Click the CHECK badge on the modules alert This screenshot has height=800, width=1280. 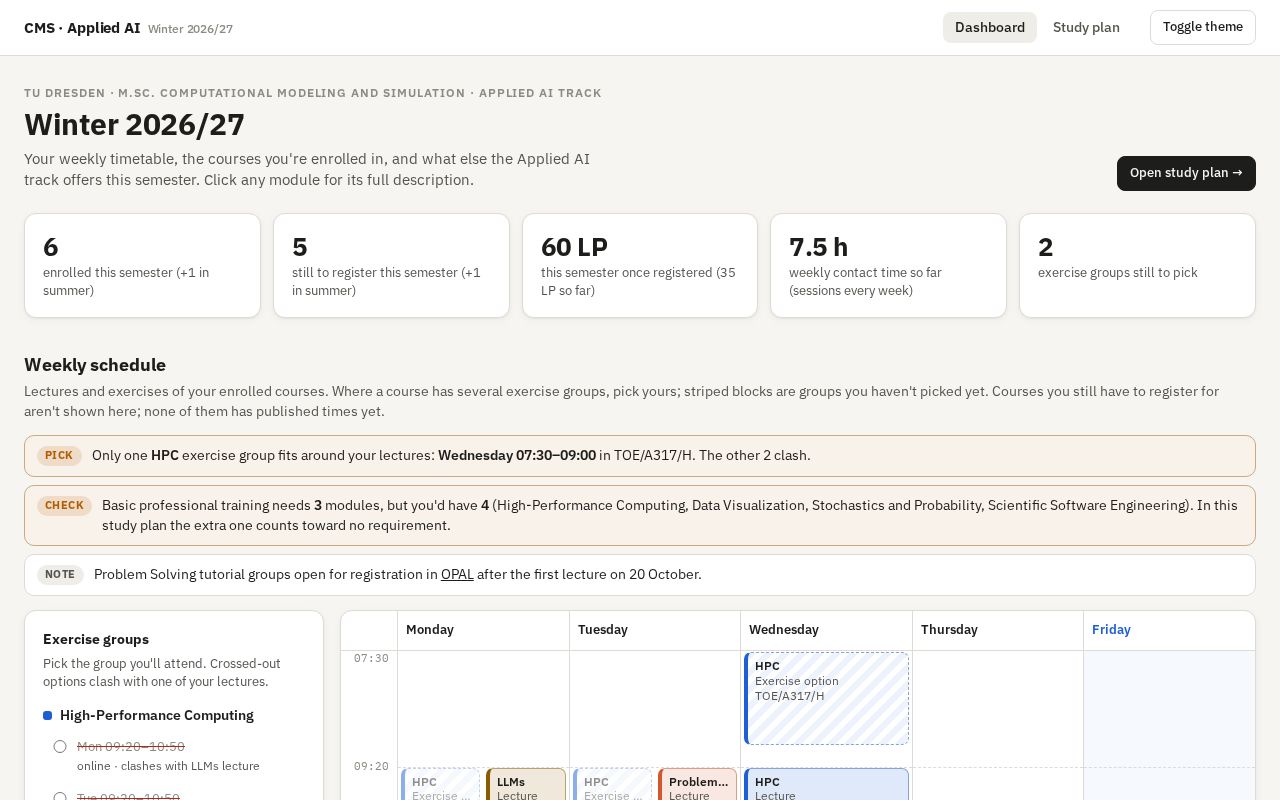pos(64,505)
